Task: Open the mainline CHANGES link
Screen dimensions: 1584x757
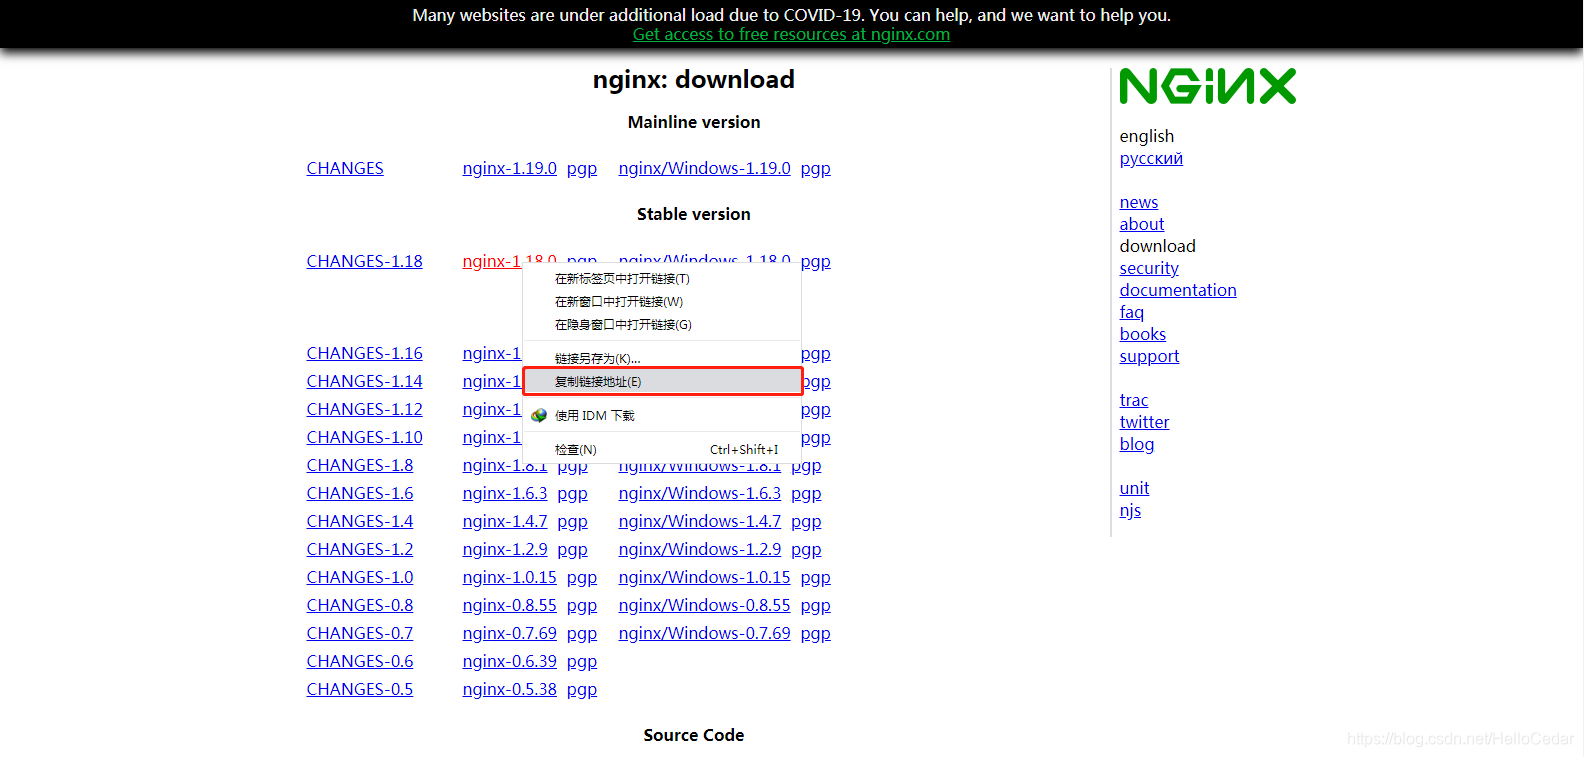Action: (x=345, y=168)
